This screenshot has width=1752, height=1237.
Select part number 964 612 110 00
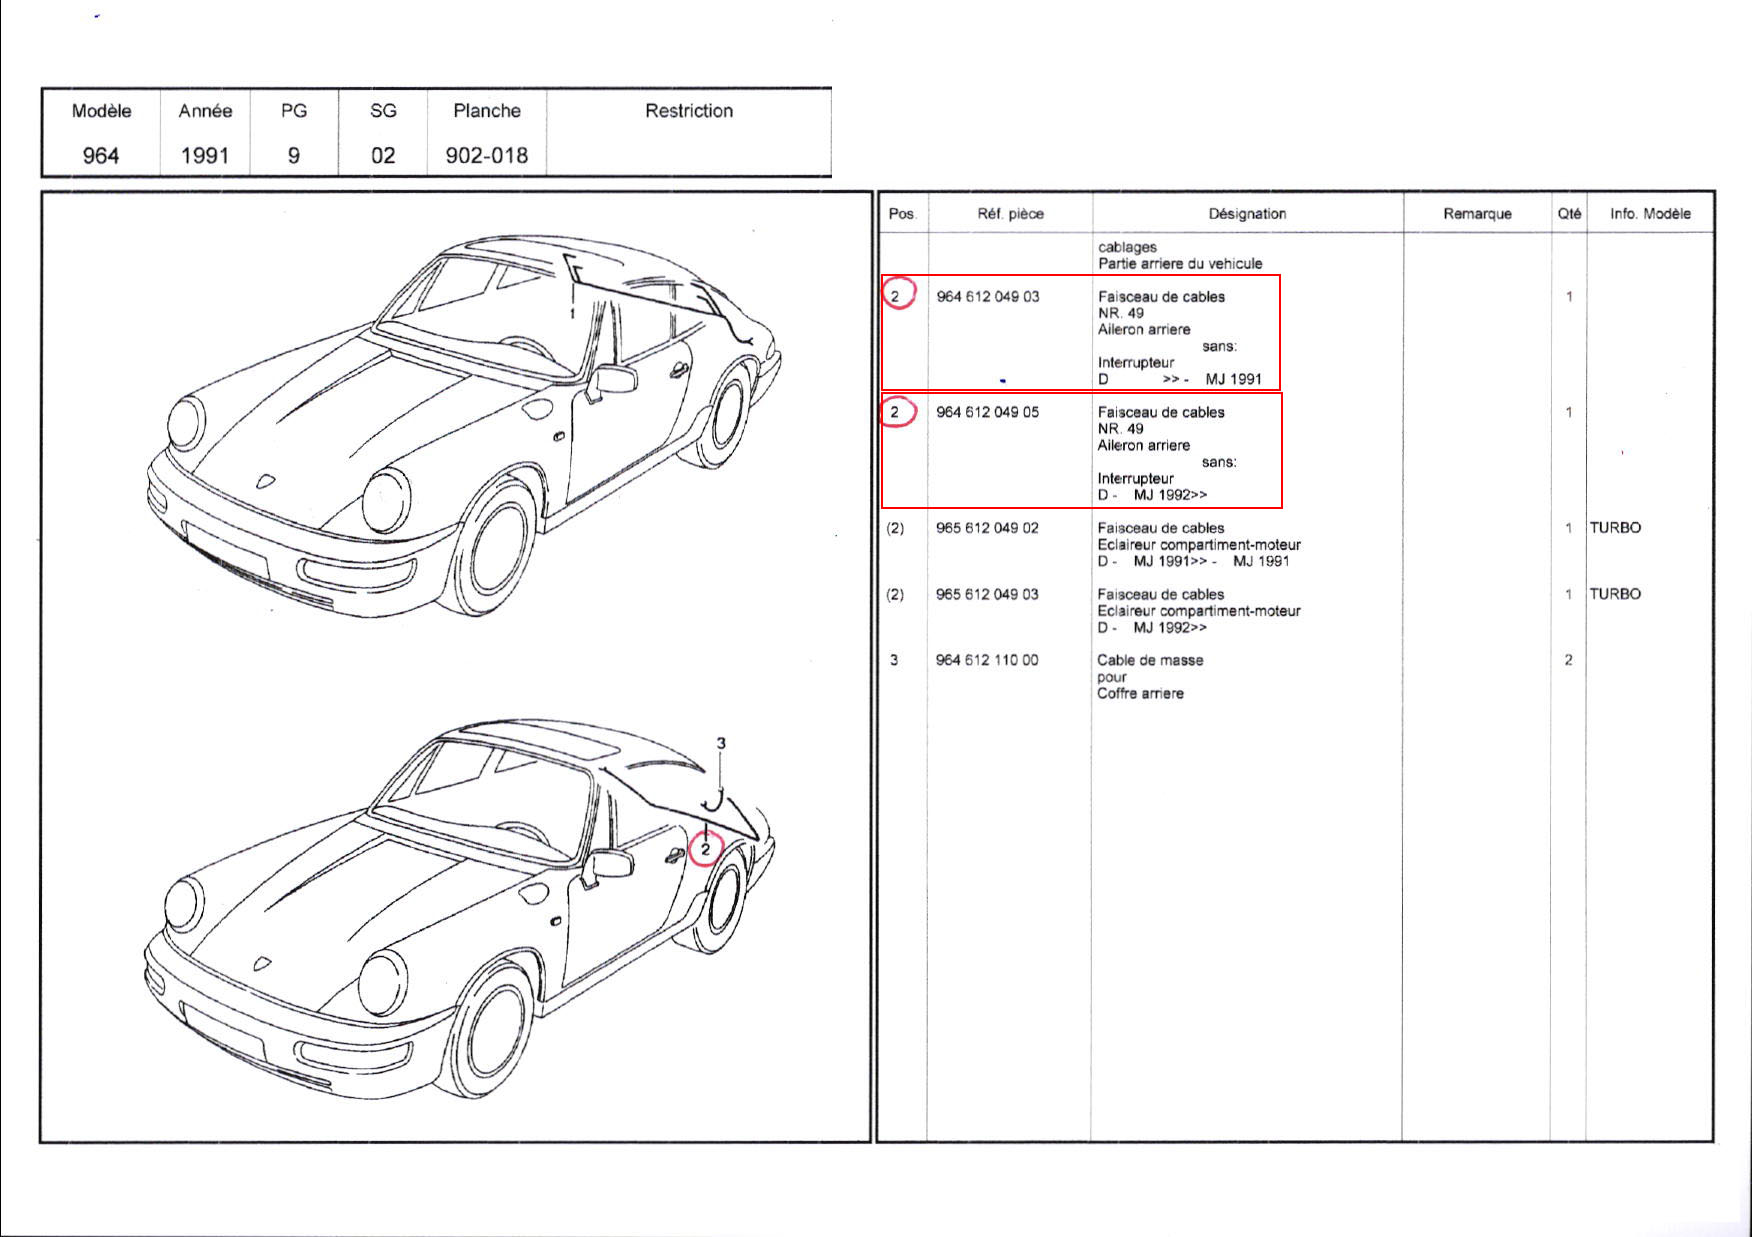click(987, 660)
